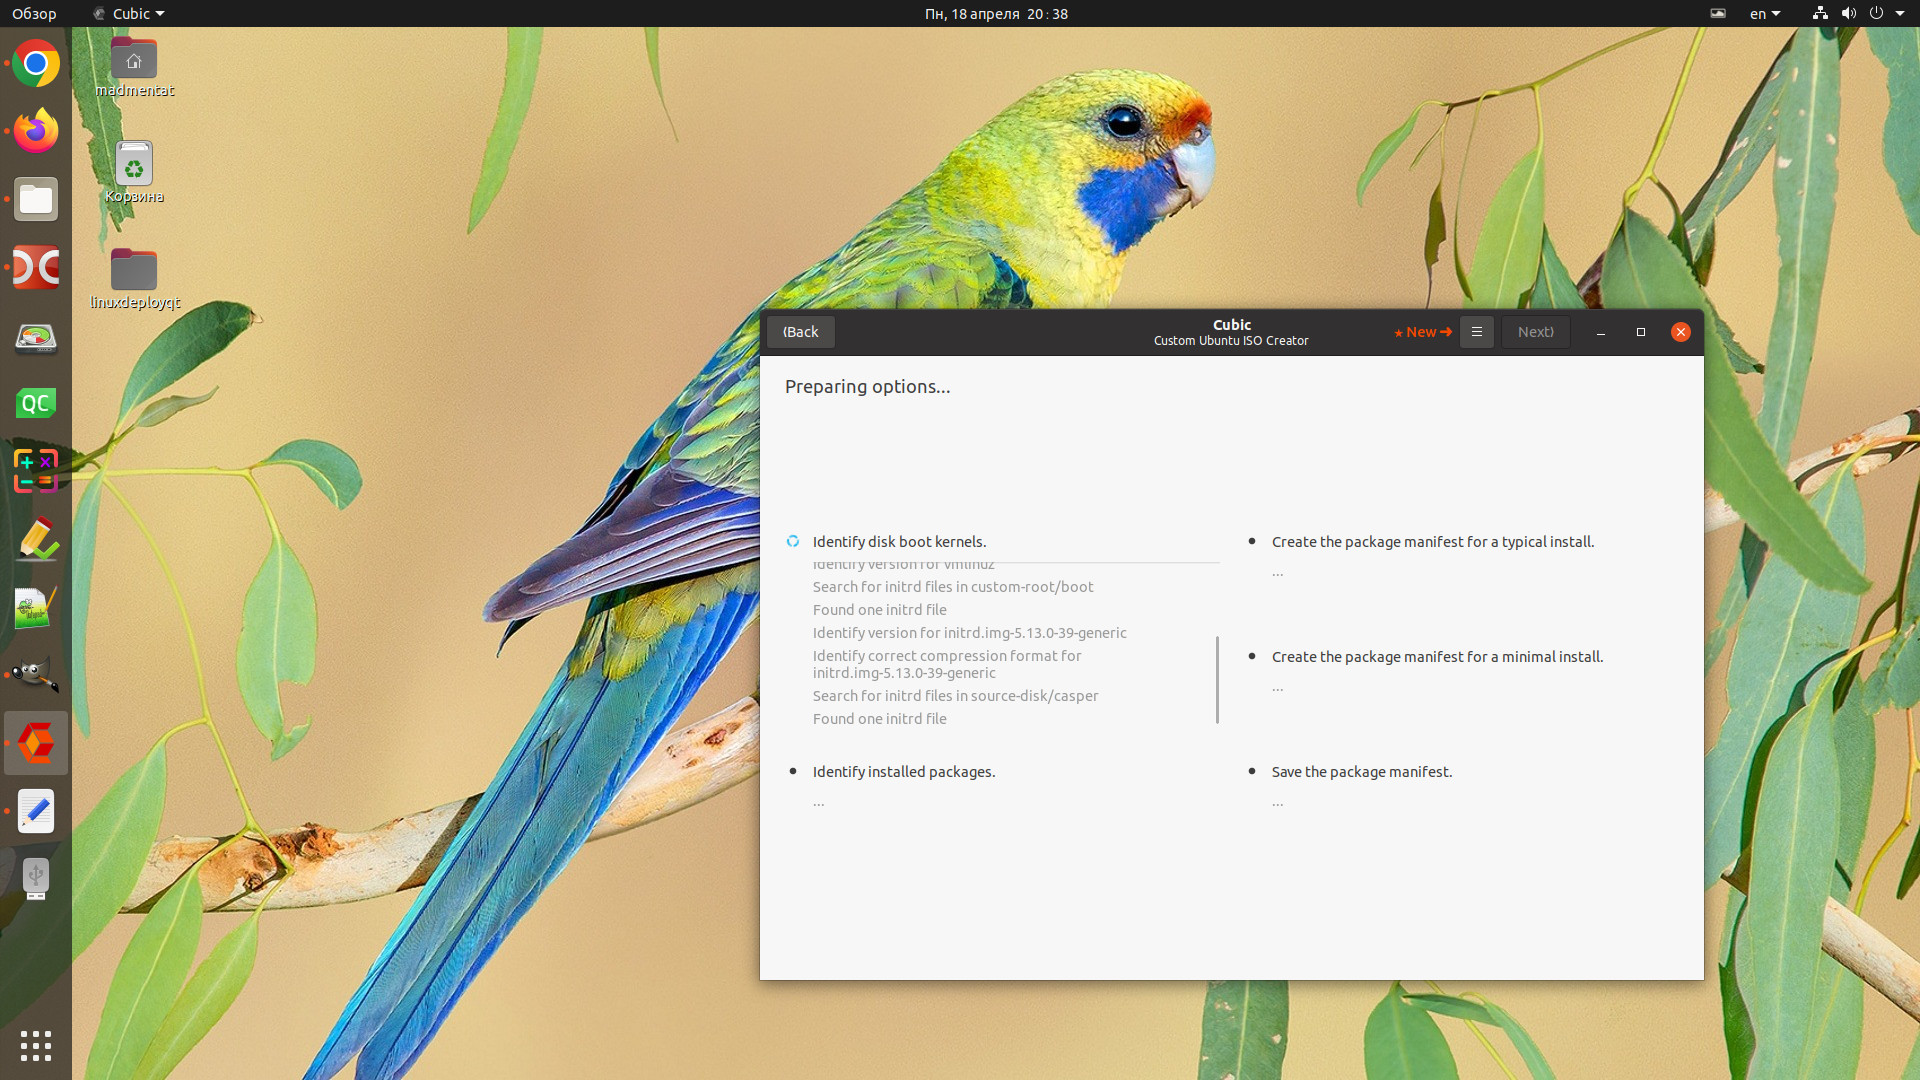
Task: Open the Корзина trash icon on desktop
Action: point(134,172)
